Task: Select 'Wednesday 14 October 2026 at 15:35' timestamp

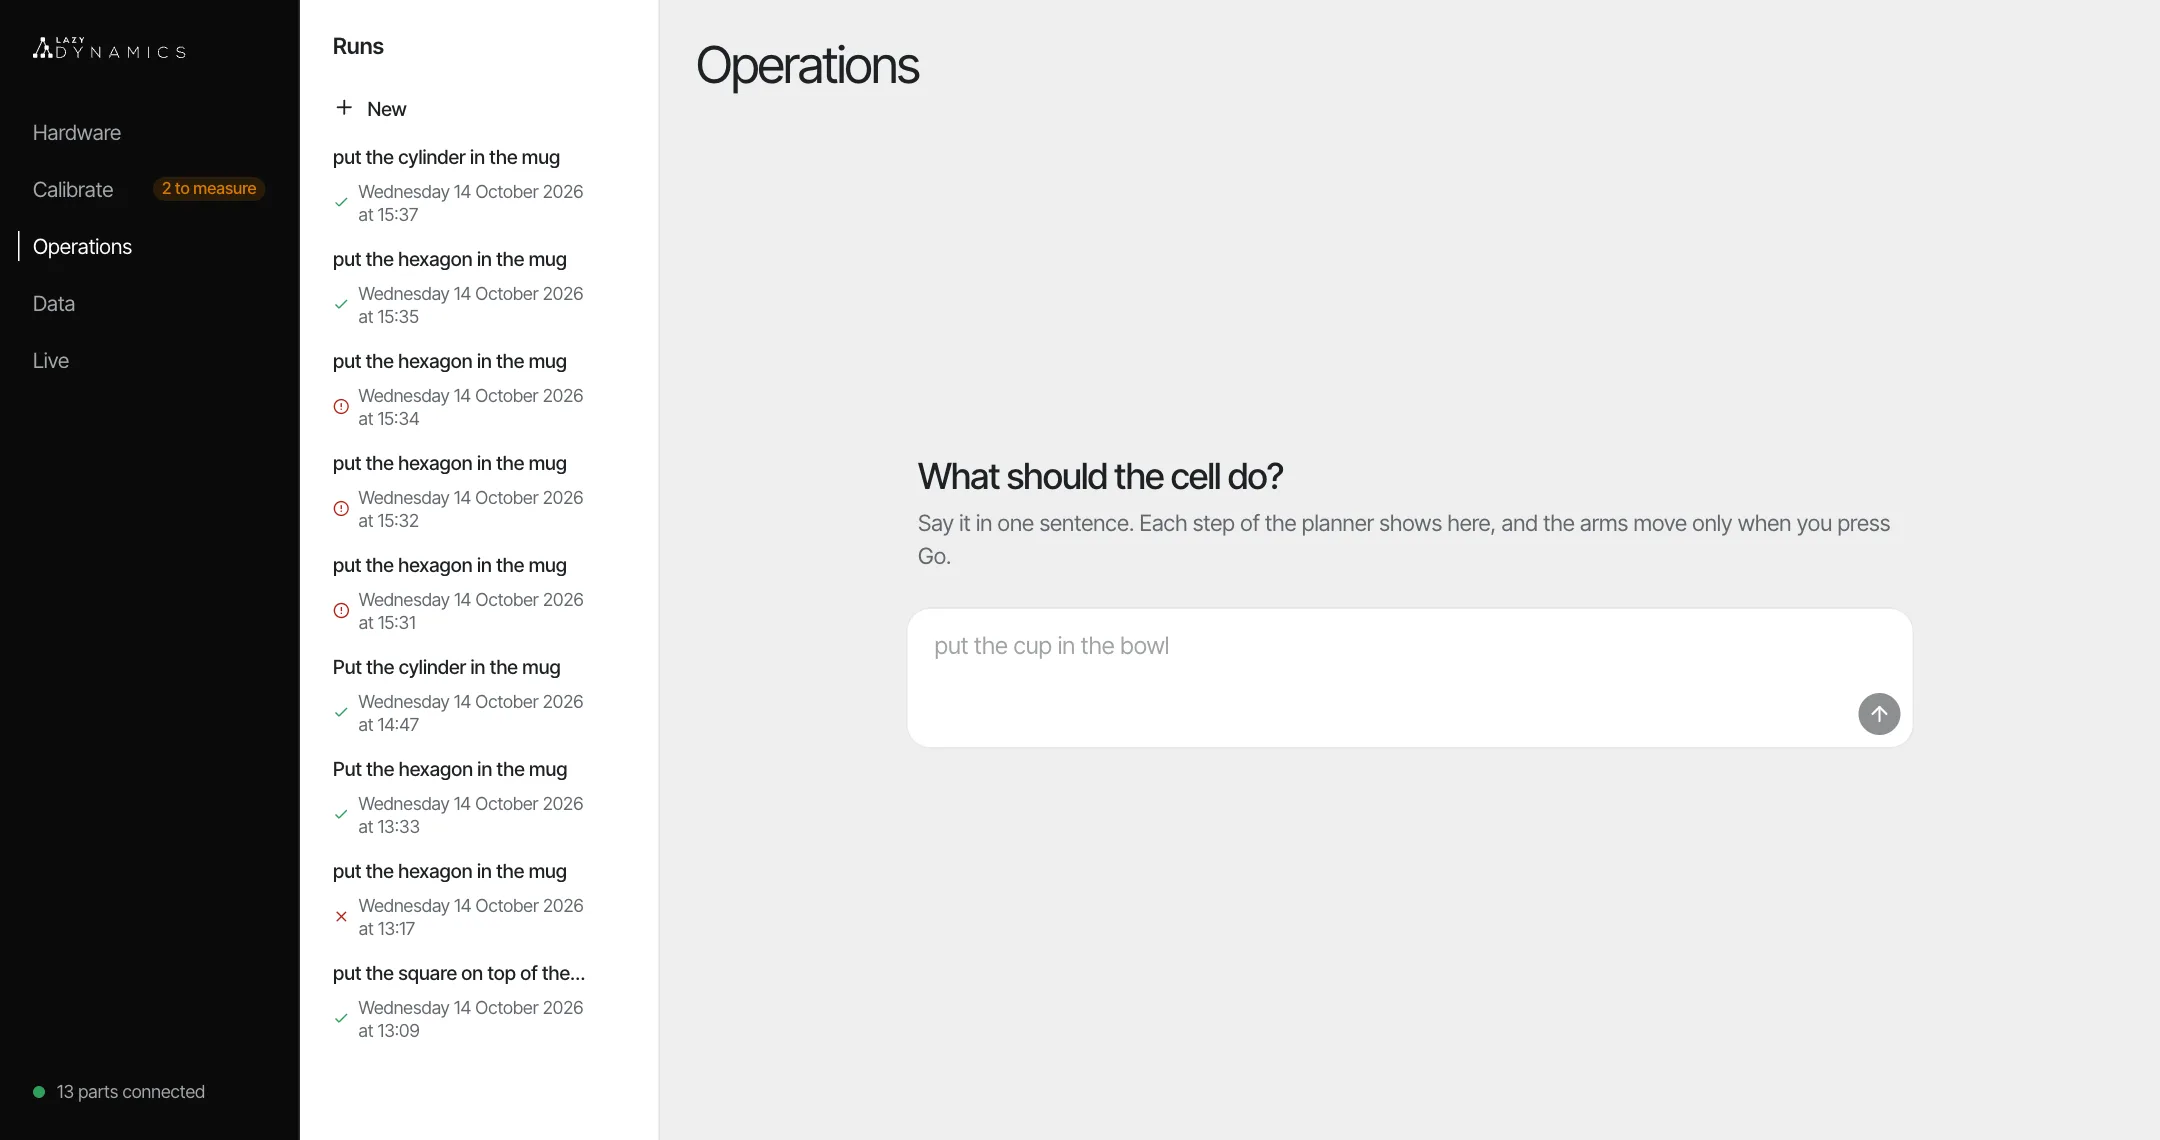Action: (x=471, y=305)
